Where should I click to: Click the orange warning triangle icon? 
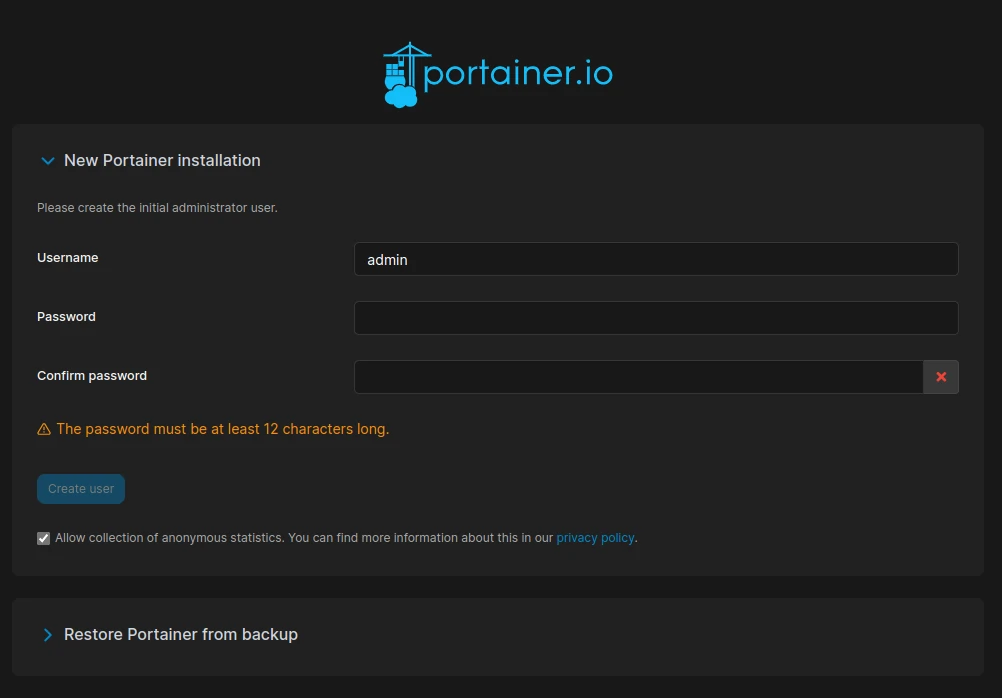pyautogui.click(x=44, y=429)
